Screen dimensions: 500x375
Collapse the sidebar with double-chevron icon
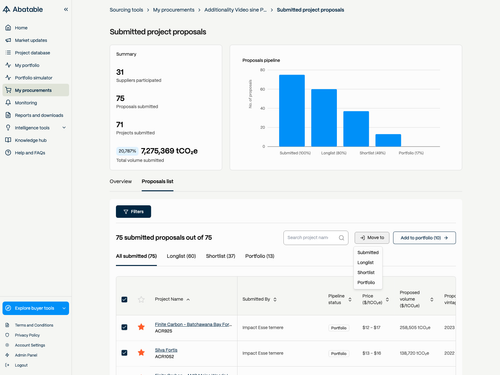pyautogui.click(x=66, y=10)
